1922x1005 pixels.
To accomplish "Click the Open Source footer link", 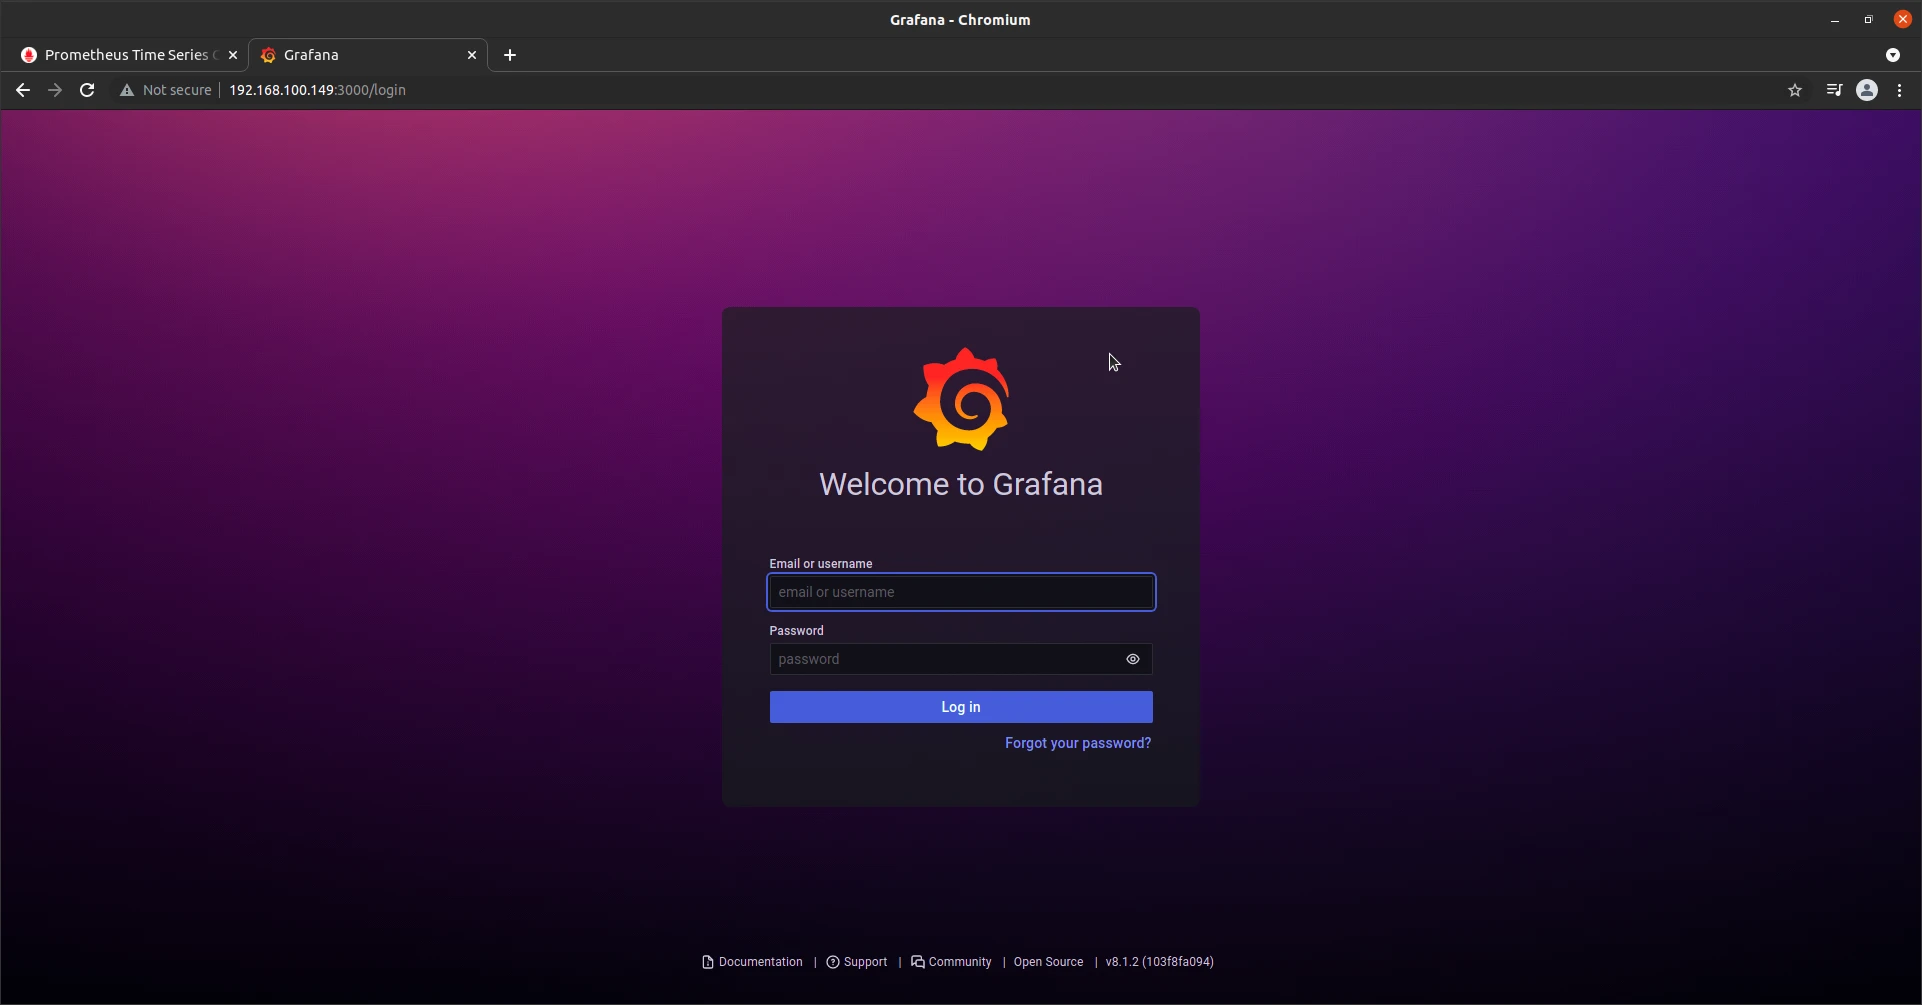I will point(1047,962).
